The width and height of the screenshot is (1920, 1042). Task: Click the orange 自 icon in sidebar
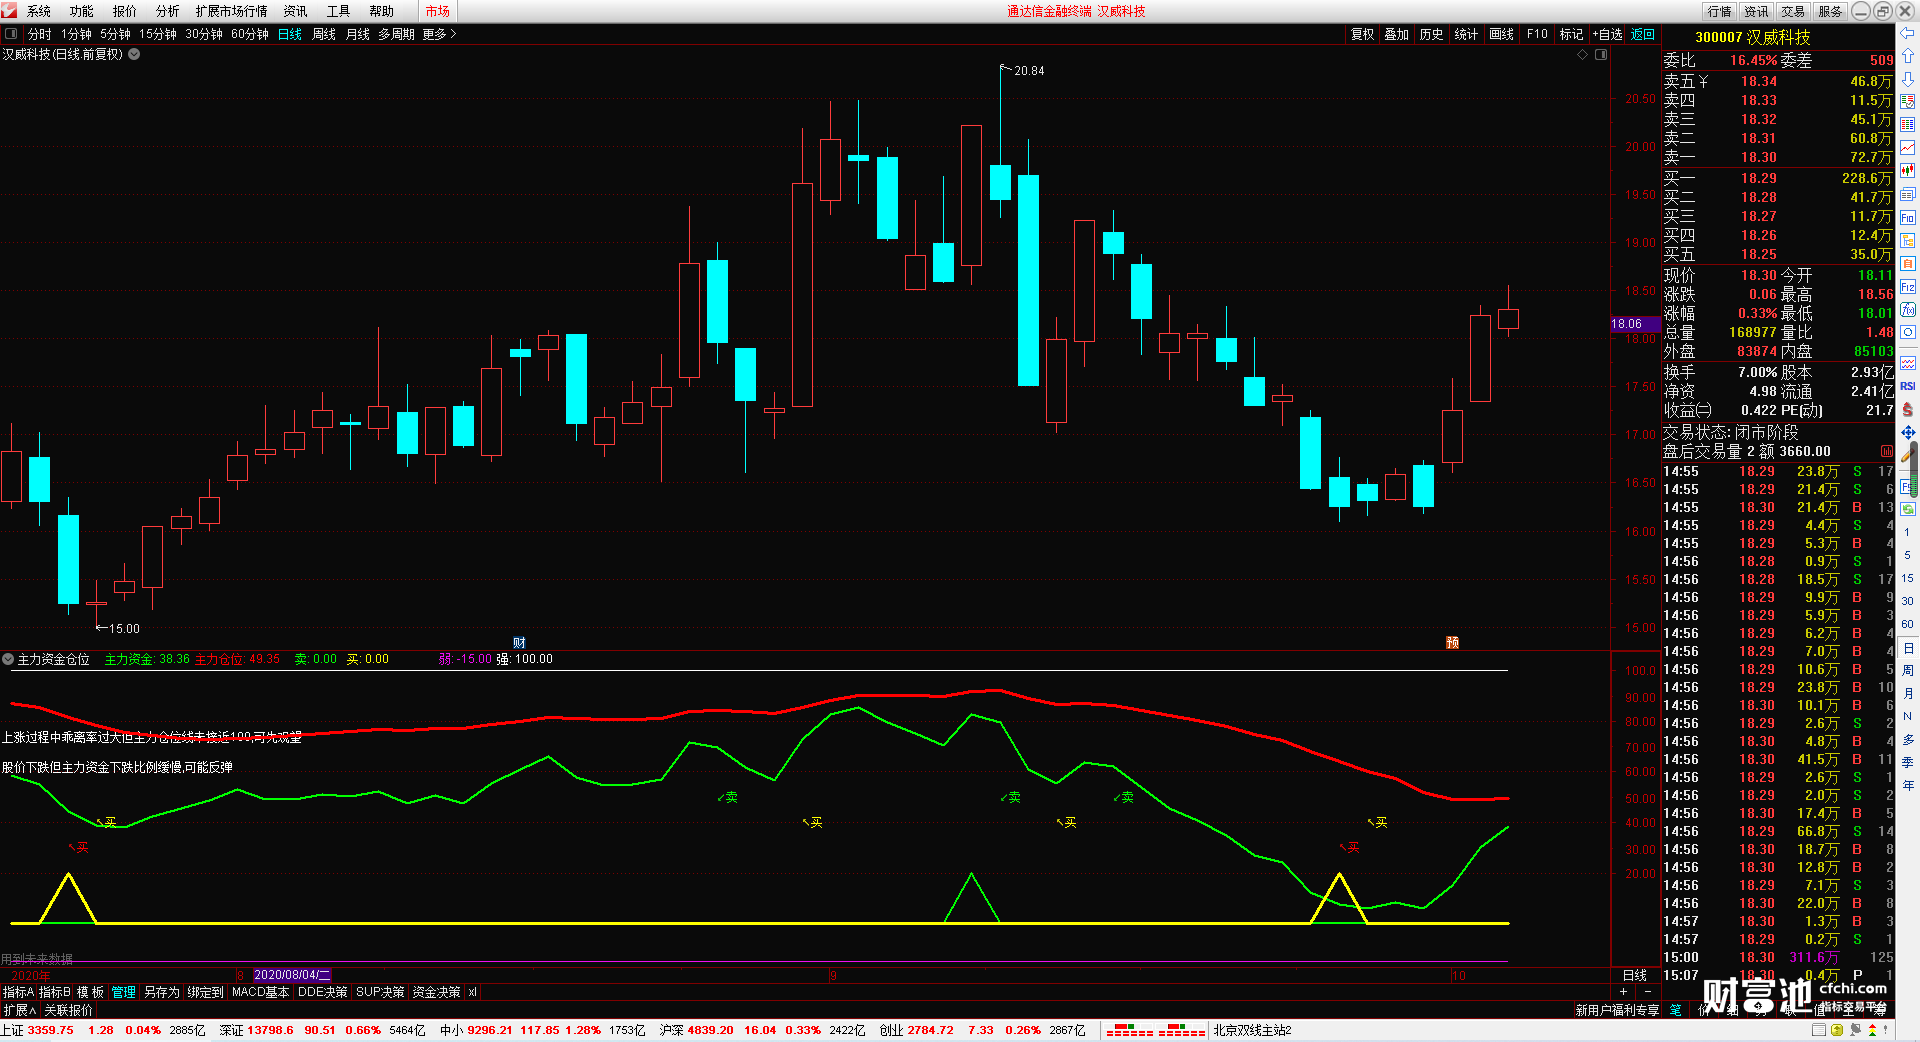pyautogui.click(x=1908, y=263)
